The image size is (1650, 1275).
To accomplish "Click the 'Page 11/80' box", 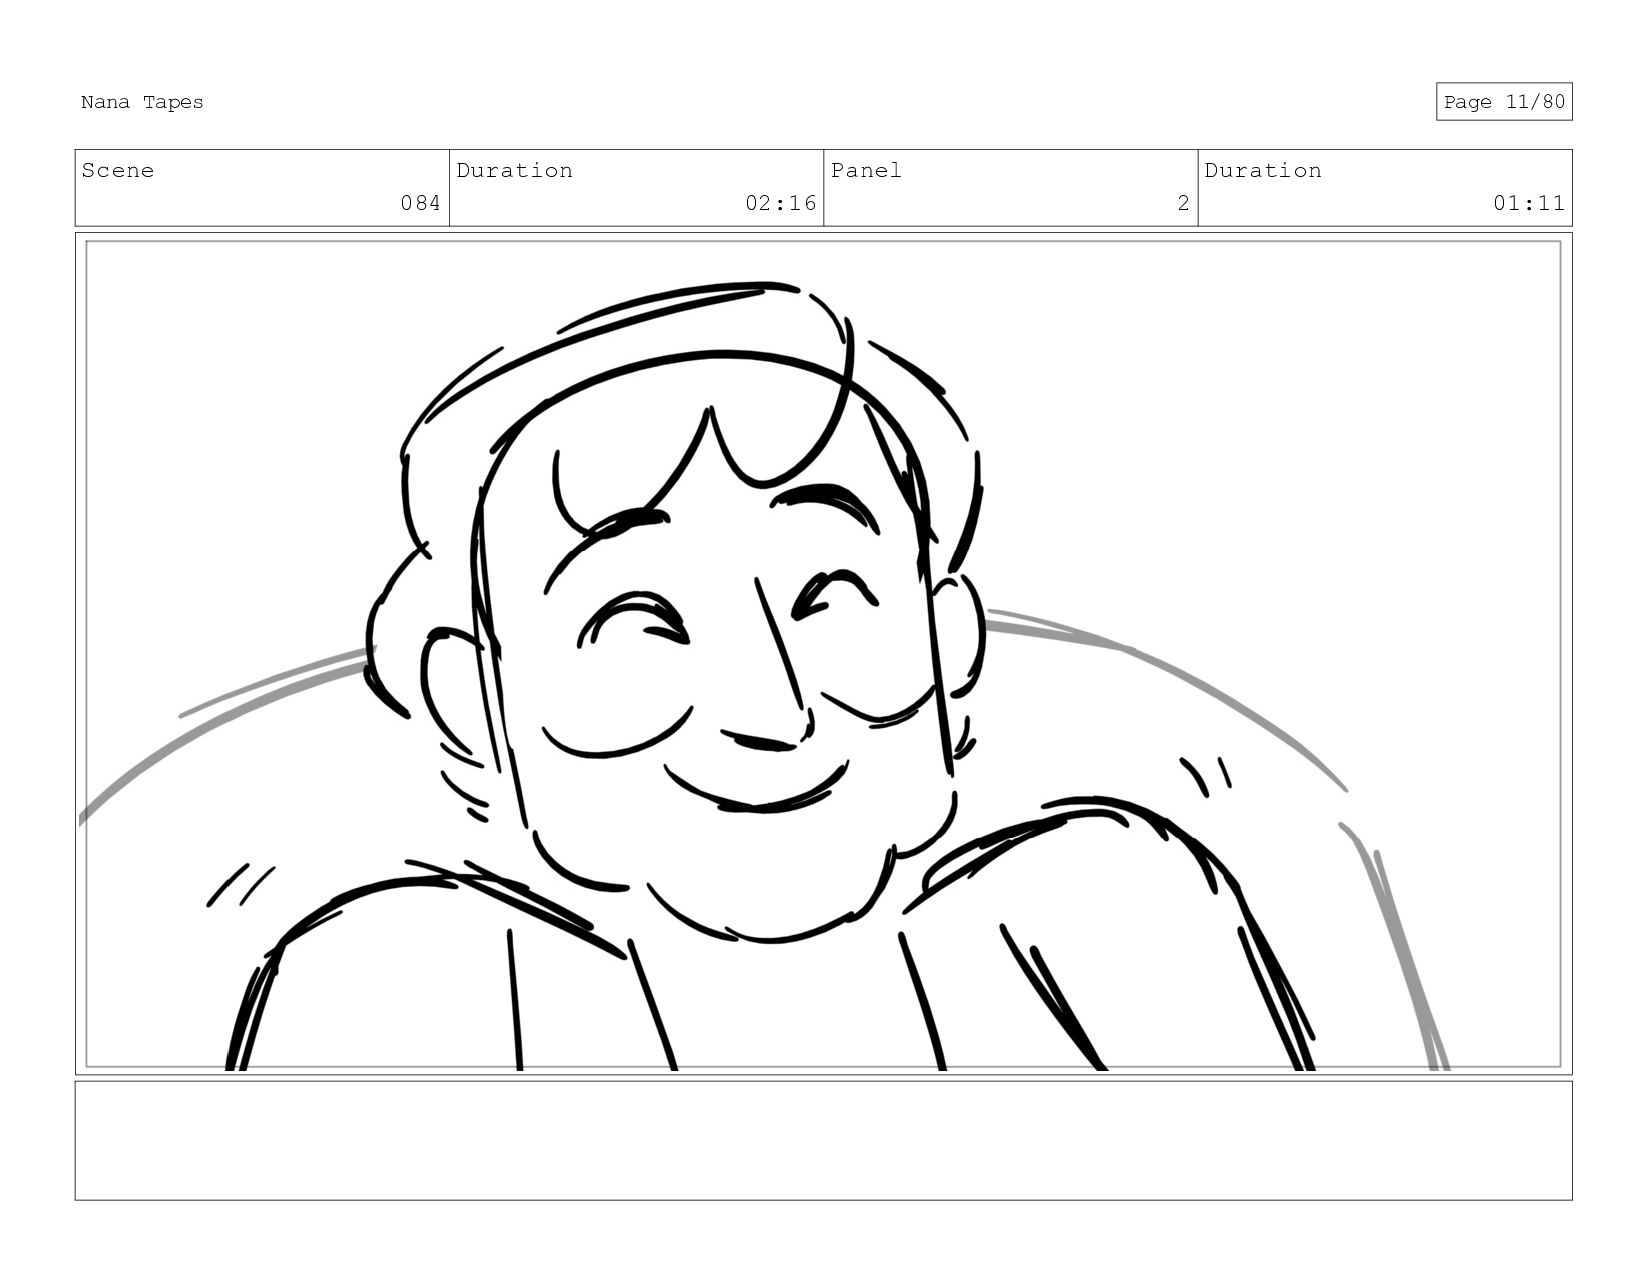I will [1504, 102].
